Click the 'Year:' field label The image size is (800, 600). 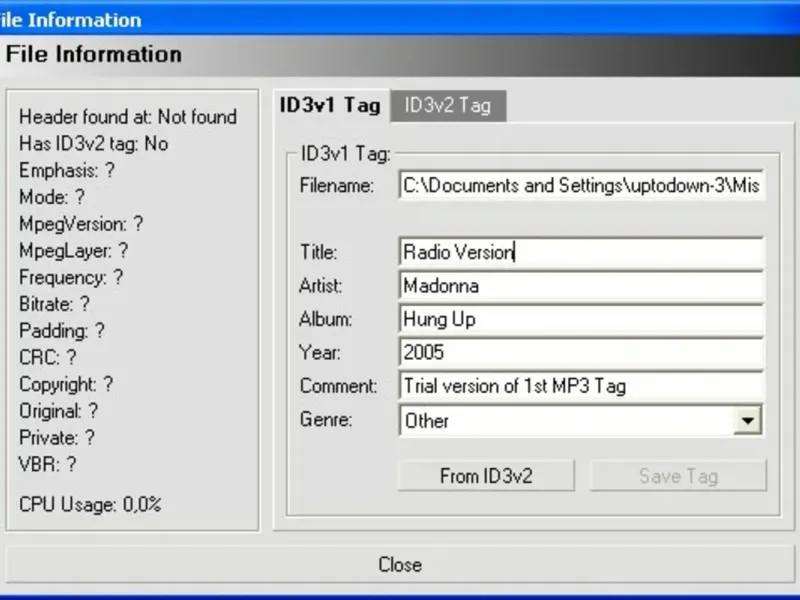tap(320, 353)
